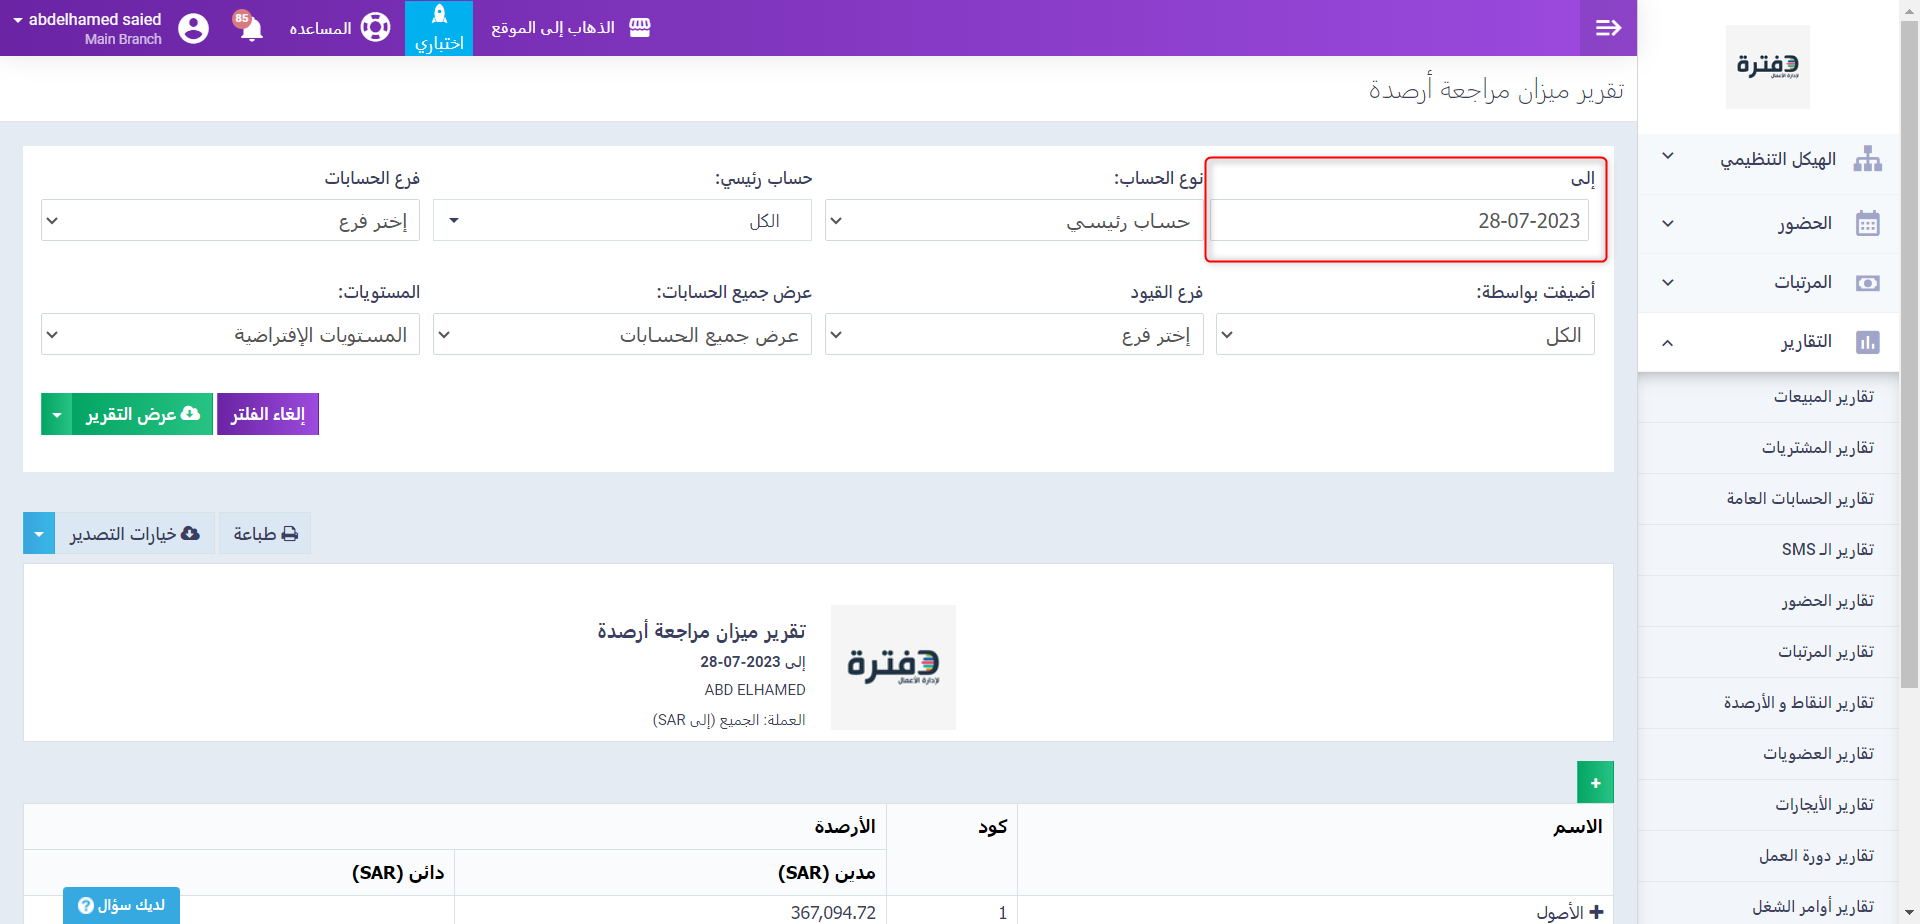Viewport: 1920px width, 924px height.
Task: Click the green plus expand-all button
Action: click(1595, 782)
